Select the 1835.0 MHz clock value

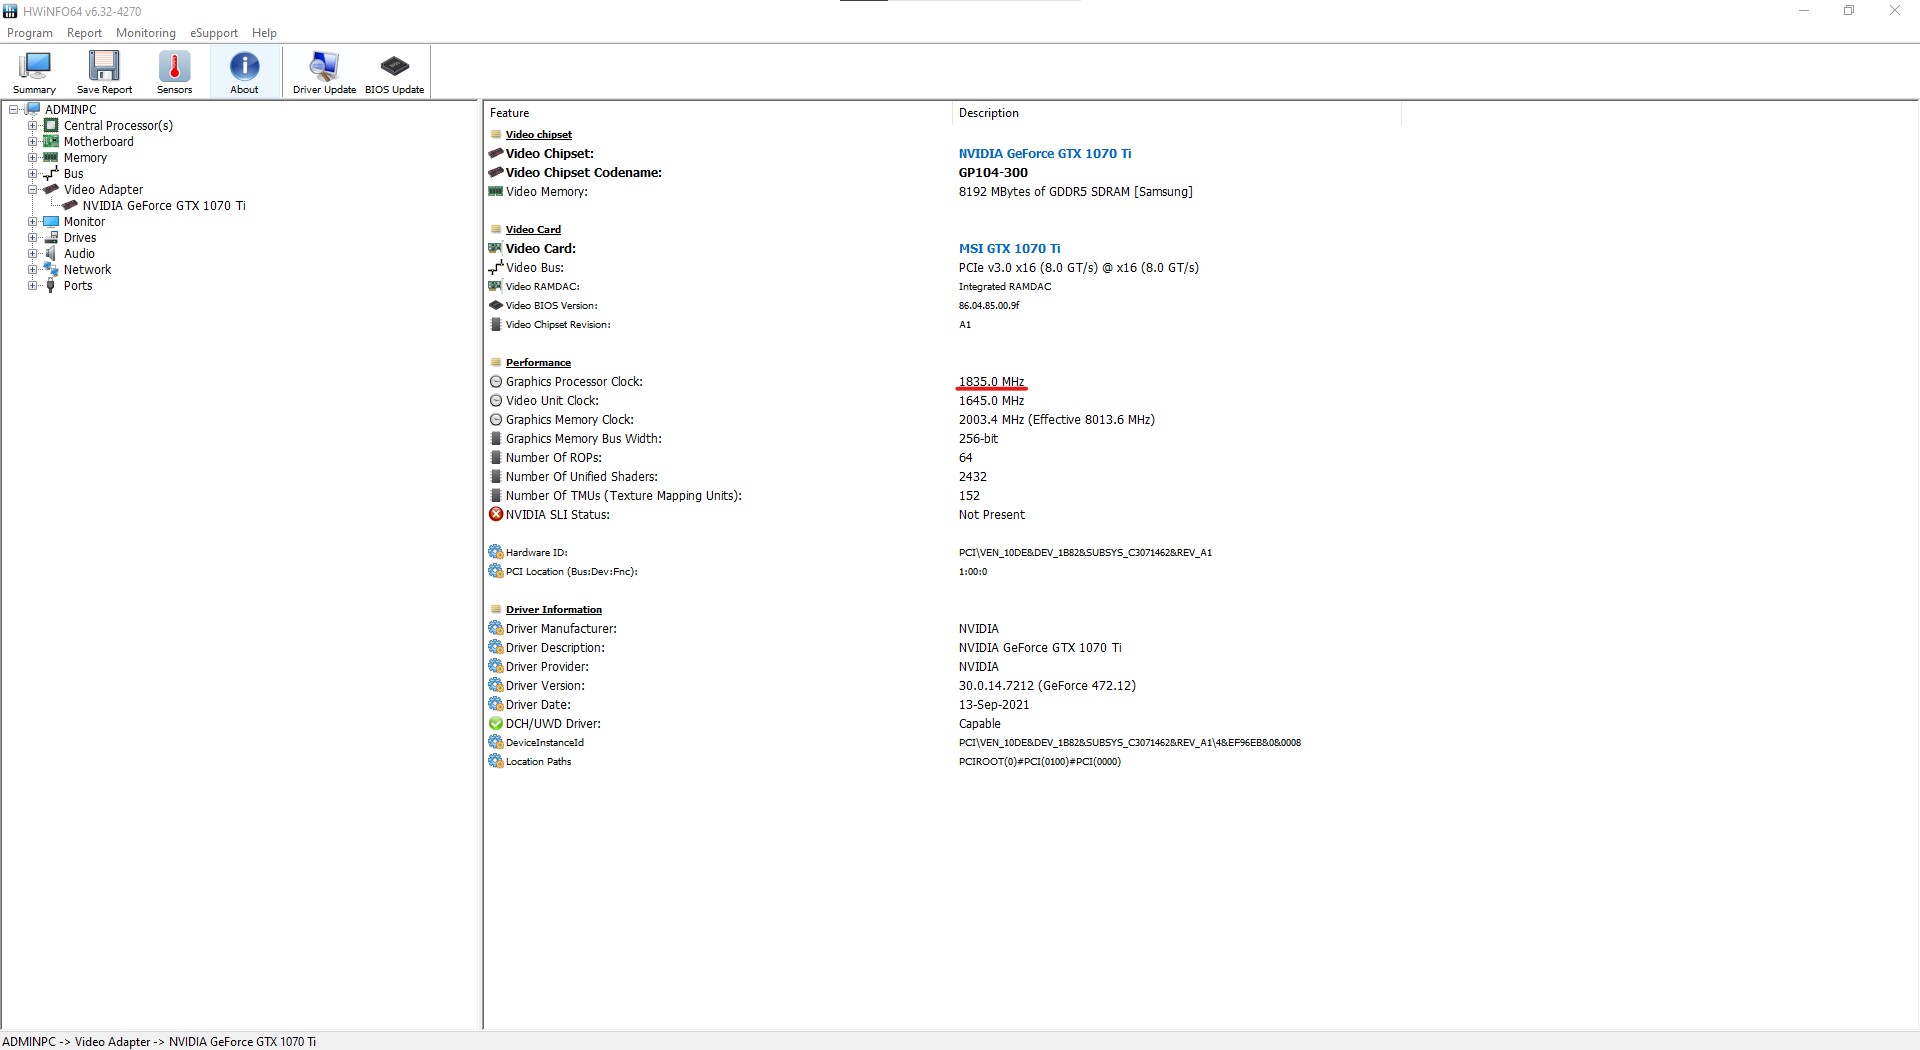click(x=991, y=381)
